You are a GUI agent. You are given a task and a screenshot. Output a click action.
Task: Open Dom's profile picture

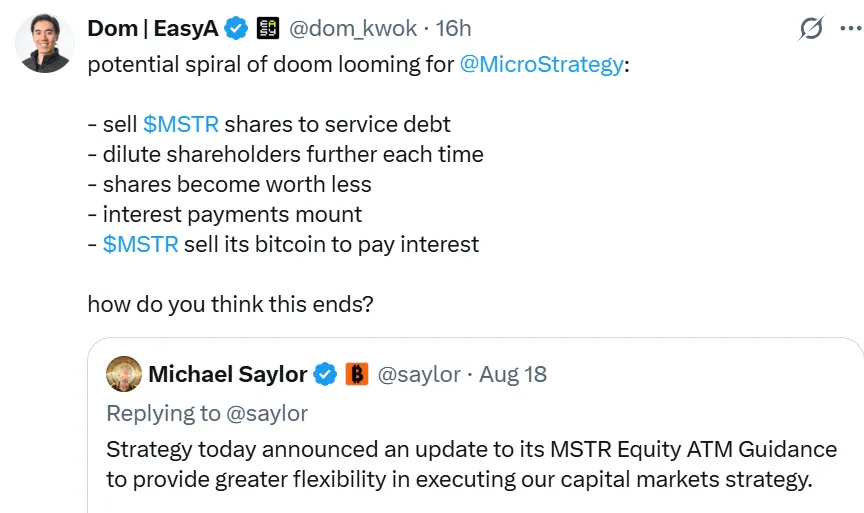coord(43,43)
